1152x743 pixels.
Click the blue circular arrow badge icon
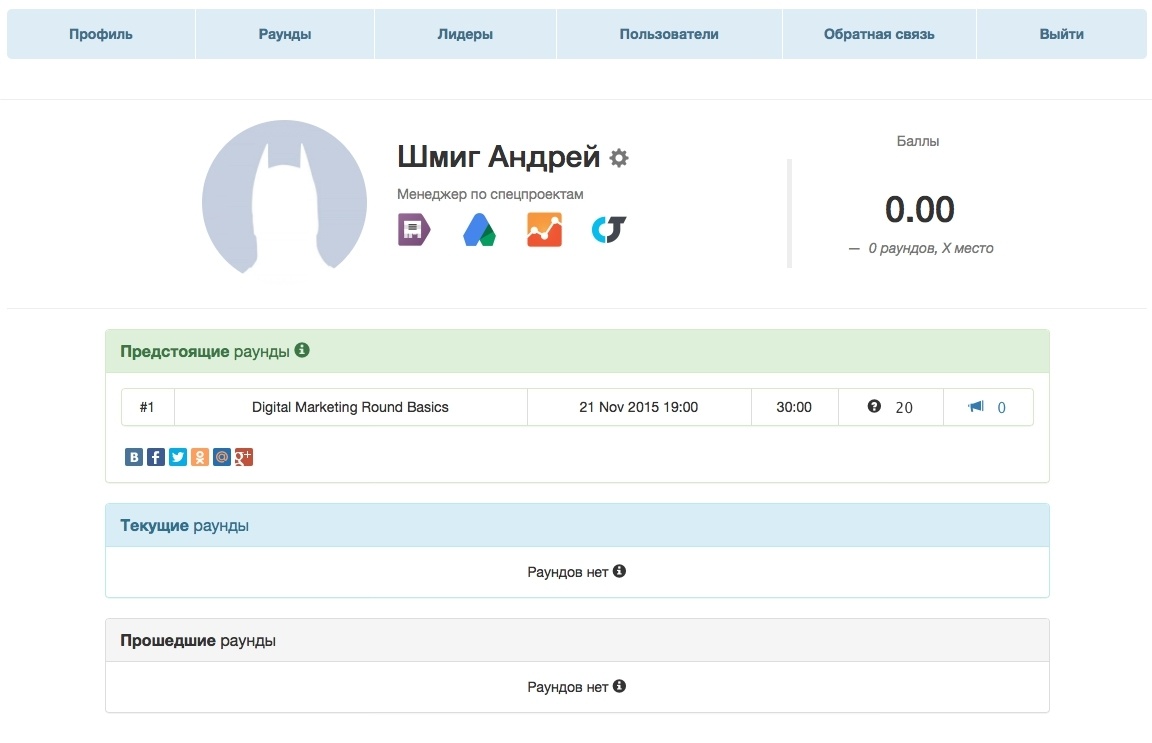point(609,229)
